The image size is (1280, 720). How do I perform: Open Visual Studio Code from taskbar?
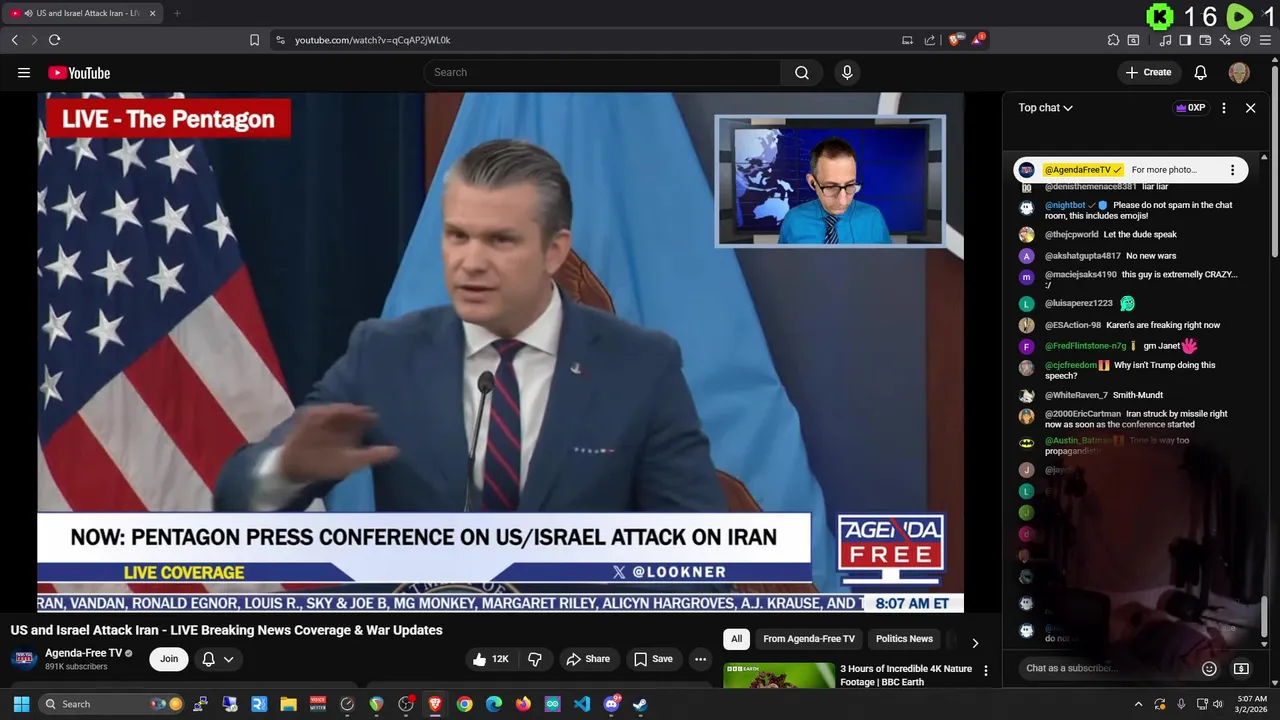point(582,704)
